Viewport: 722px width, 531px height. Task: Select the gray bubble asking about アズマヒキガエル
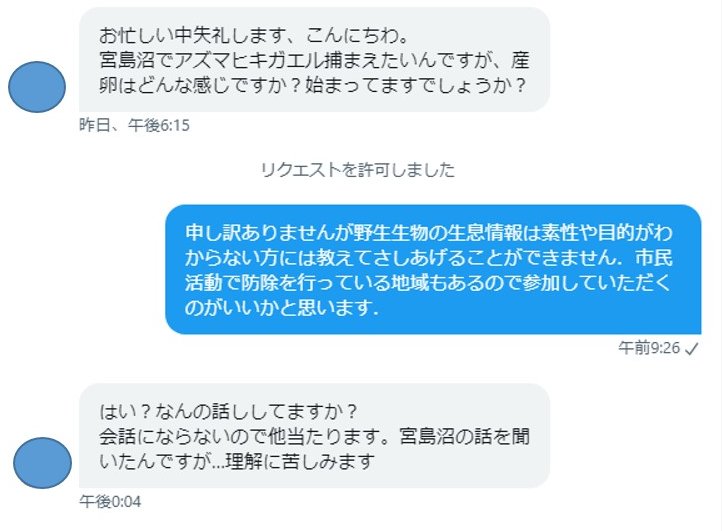(x=314, y=59)
